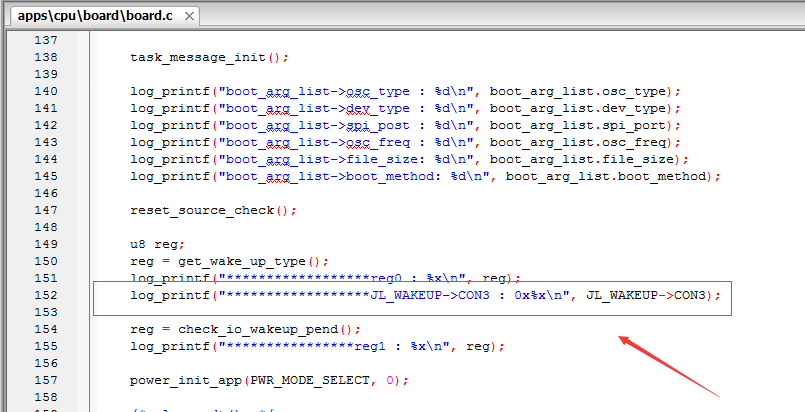Click reset_source_check() call
The height and width of the screenshot is (412, 805).
point(213,210)
